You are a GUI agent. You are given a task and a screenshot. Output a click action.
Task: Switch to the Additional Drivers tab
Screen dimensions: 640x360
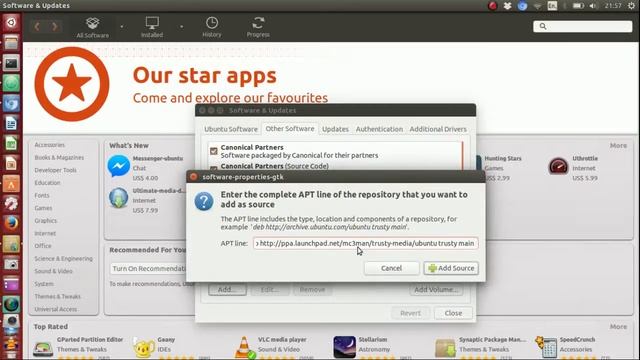click(438, 129)
